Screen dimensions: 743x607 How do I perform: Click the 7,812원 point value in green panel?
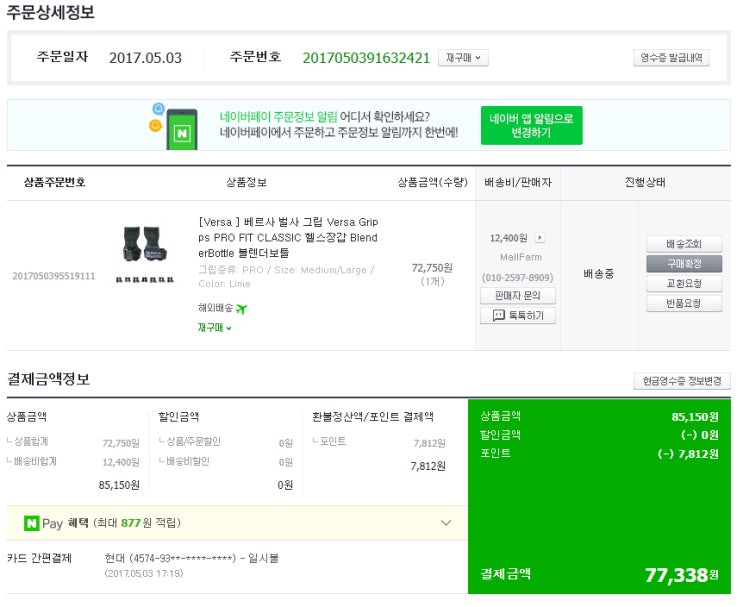pos(688,454)
